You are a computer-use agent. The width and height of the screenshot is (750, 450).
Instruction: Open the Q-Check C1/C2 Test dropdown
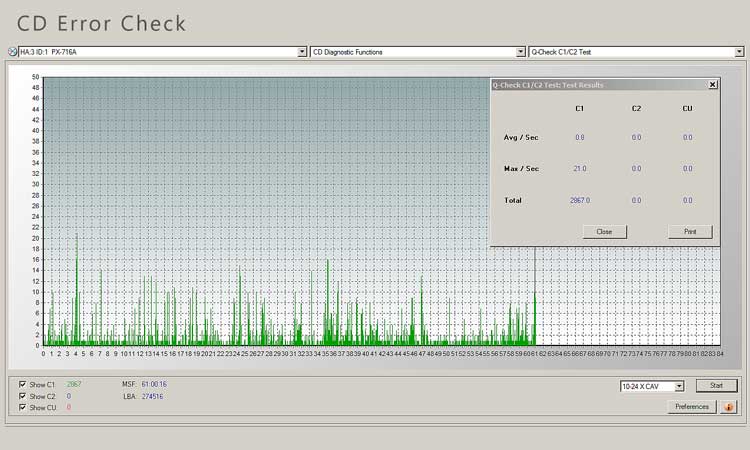tap(738, 51)
